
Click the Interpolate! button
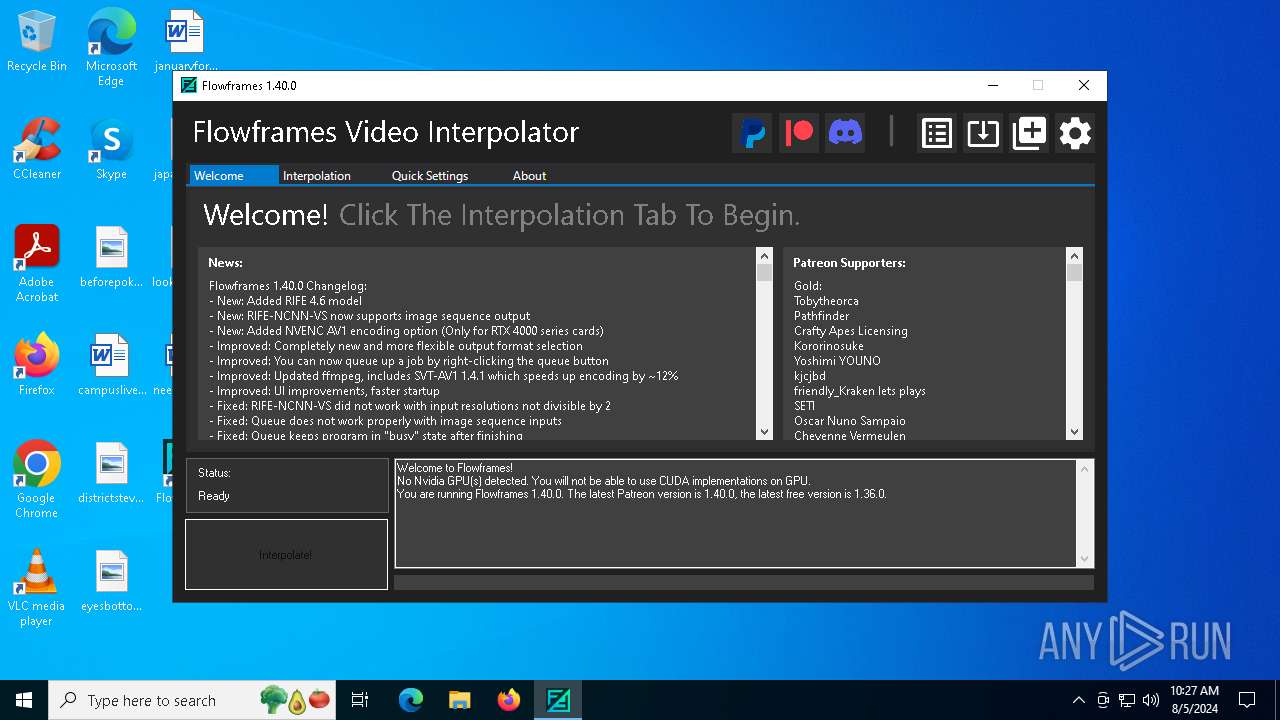point(286,554)
